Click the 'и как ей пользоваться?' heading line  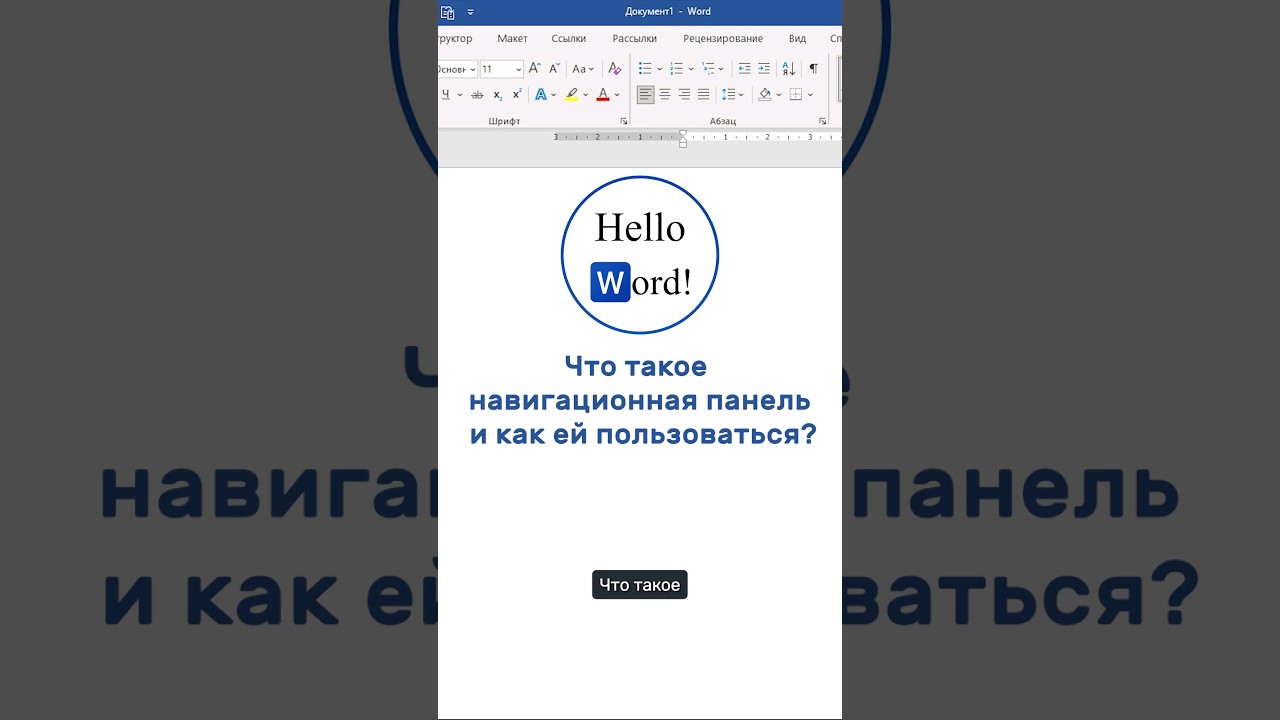pyautogui.click(x=643, y=435)
